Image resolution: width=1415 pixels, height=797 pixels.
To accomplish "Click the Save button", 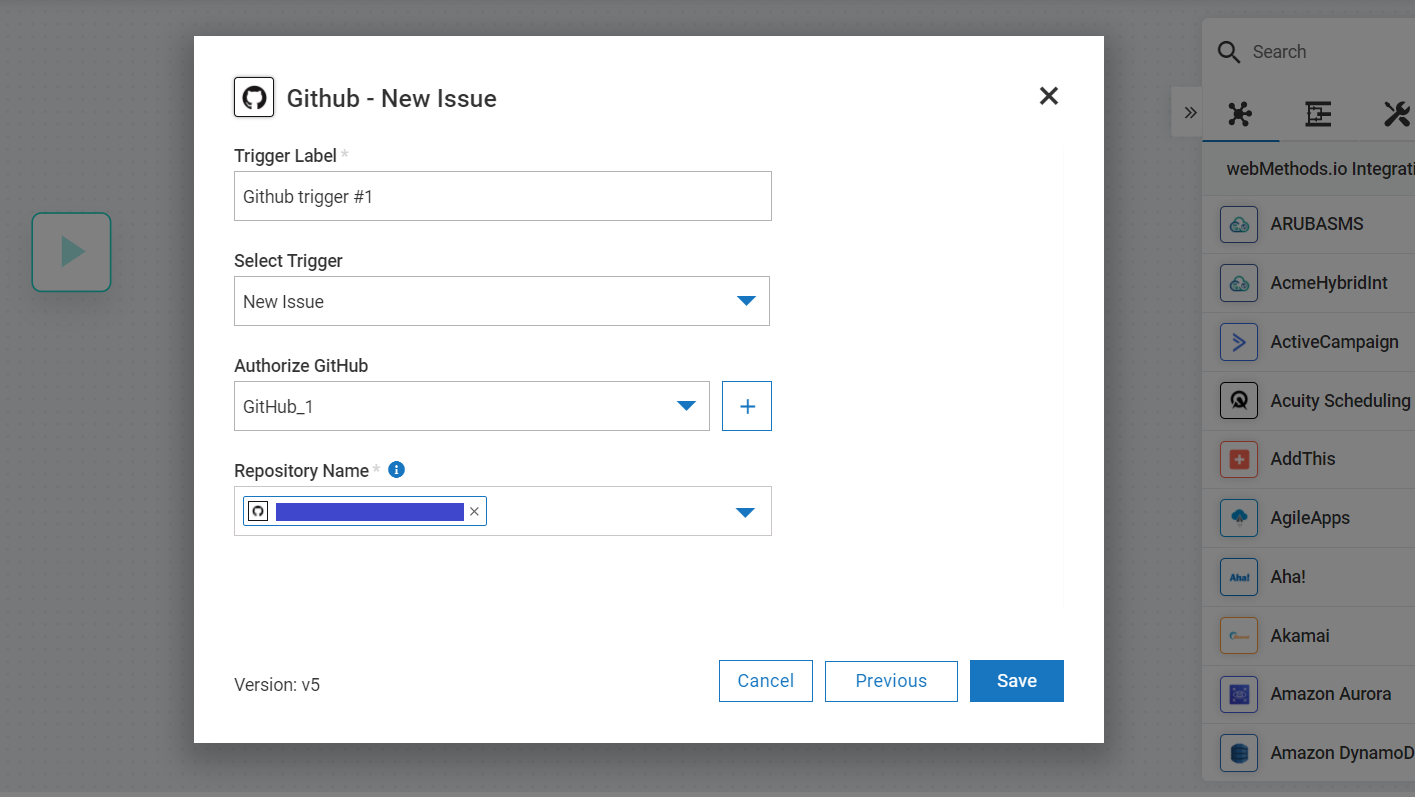I will click(x=1016, y=680).
